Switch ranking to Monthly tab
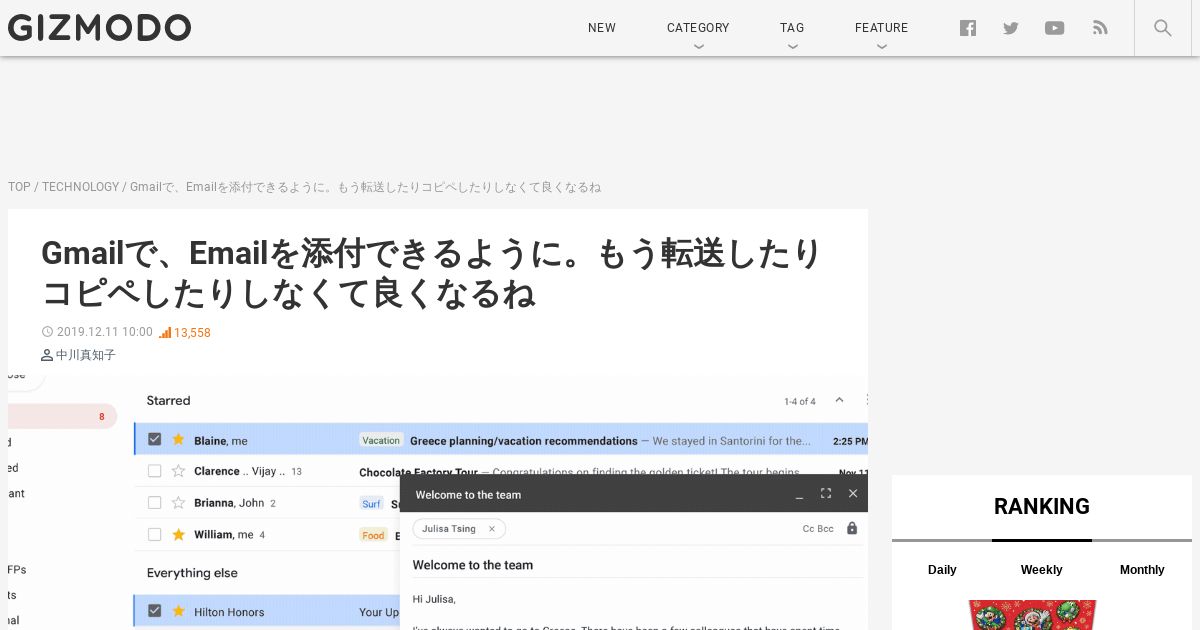1200x630 pixels. pos(1142,570)
